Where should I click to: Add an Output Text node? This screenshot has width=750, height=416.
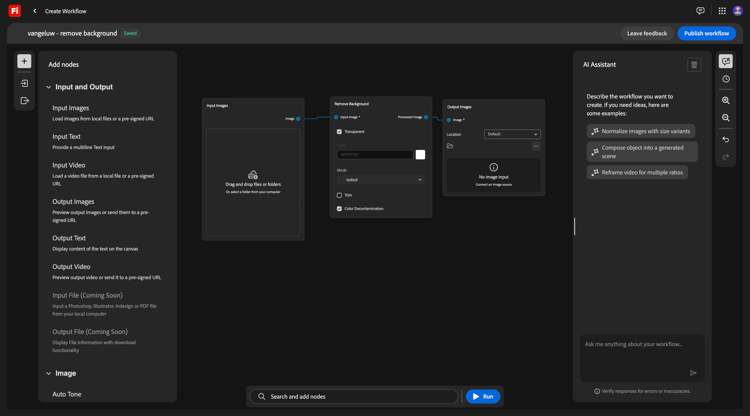coord(95,243)
